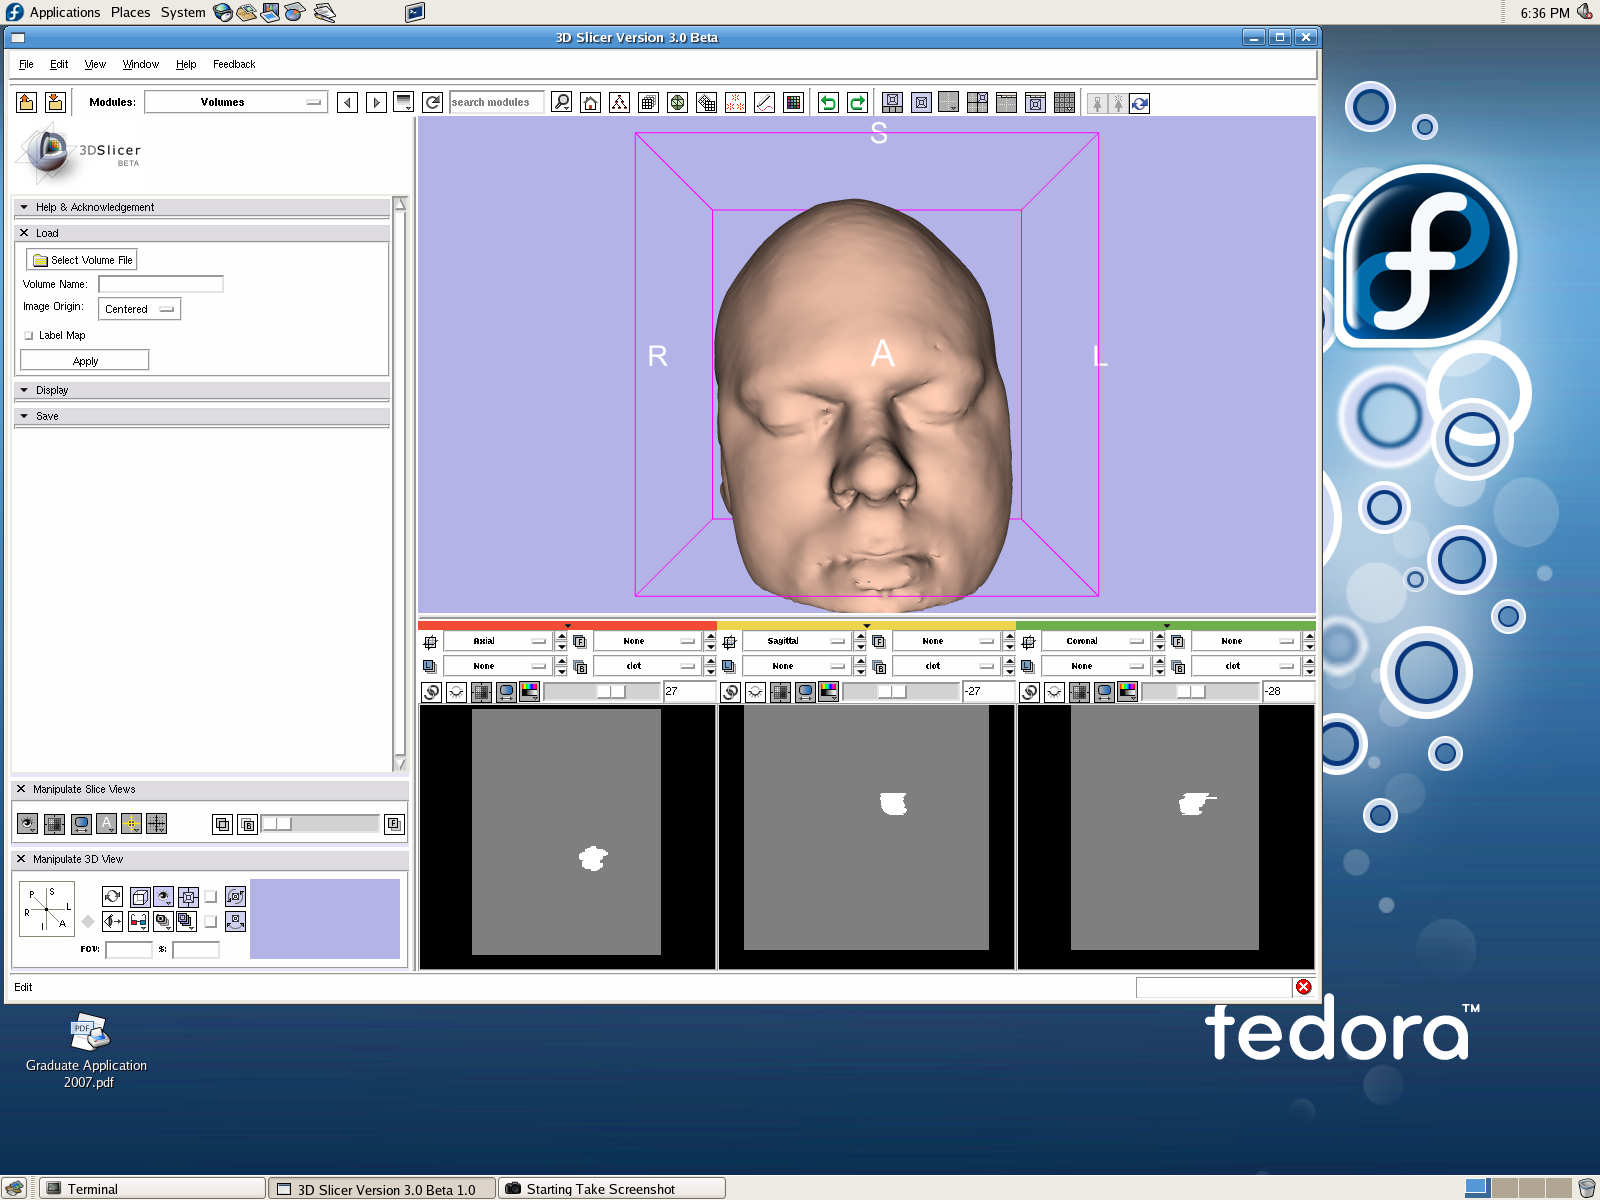Enable the Label Map checkbox
Viewport: 1600px width, 1200px height.
point(29,336)
